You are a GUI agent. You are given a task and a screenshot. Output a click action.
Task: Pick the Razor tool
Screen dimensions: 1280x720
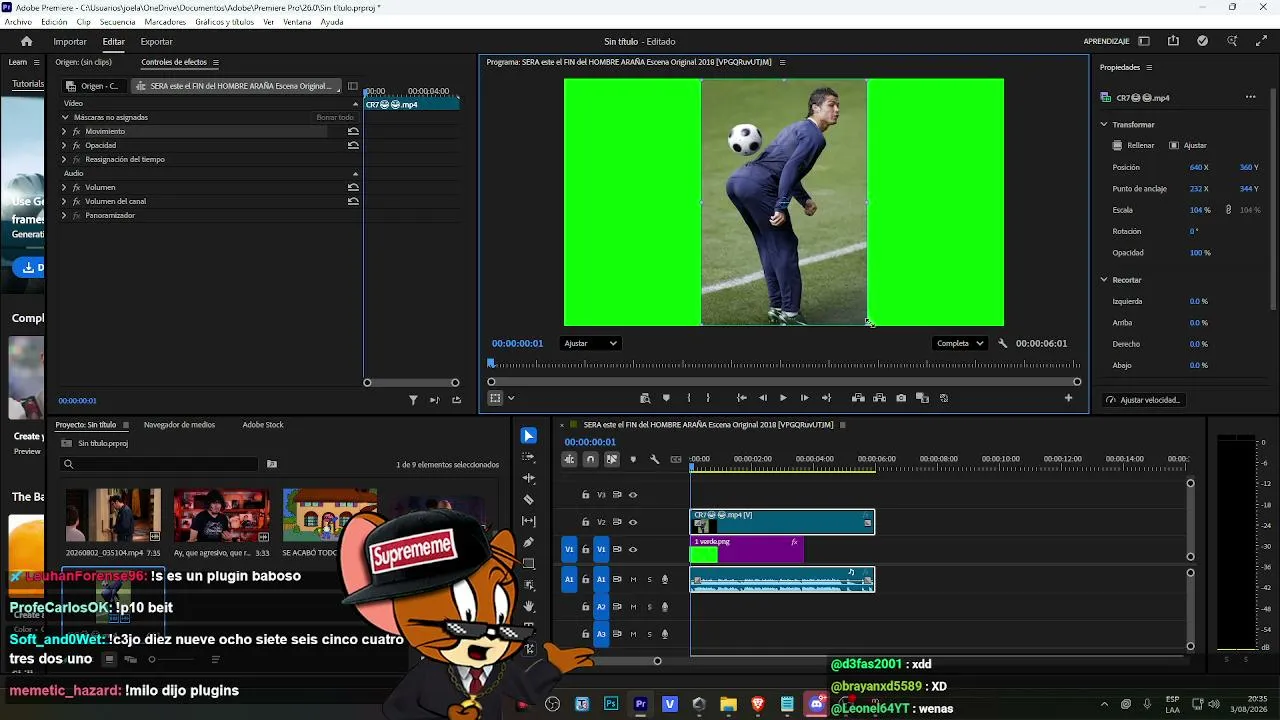[529, 499]
